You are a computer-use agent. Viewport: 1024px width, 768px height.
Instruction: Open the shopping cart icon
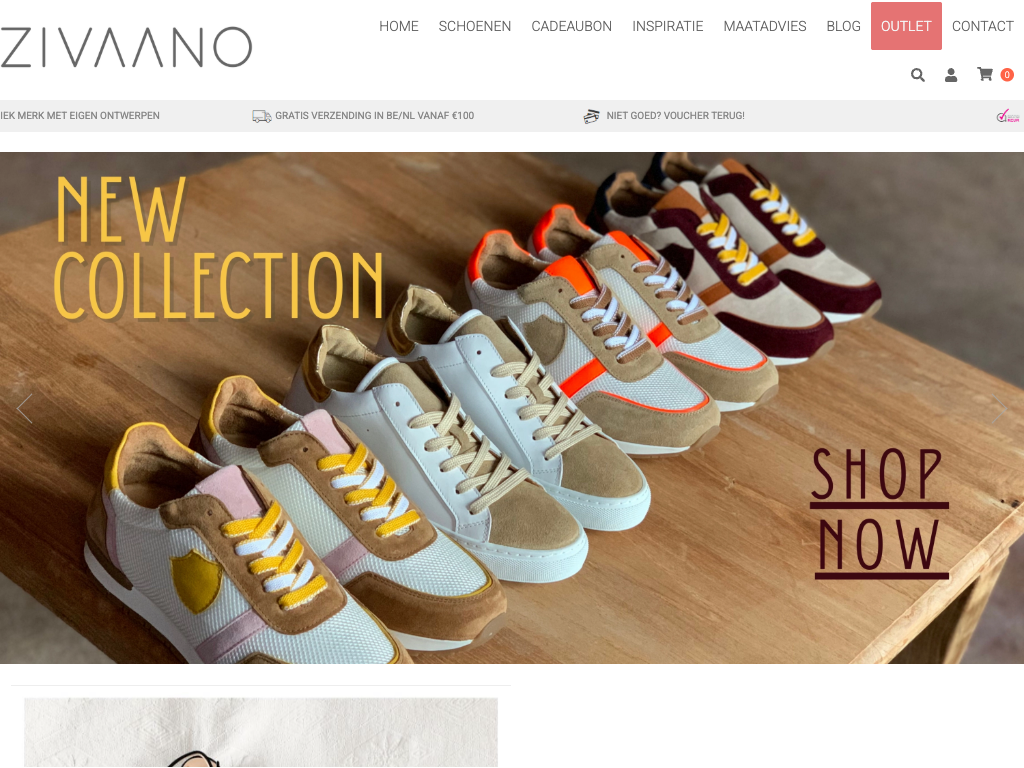tap(985, 74)
